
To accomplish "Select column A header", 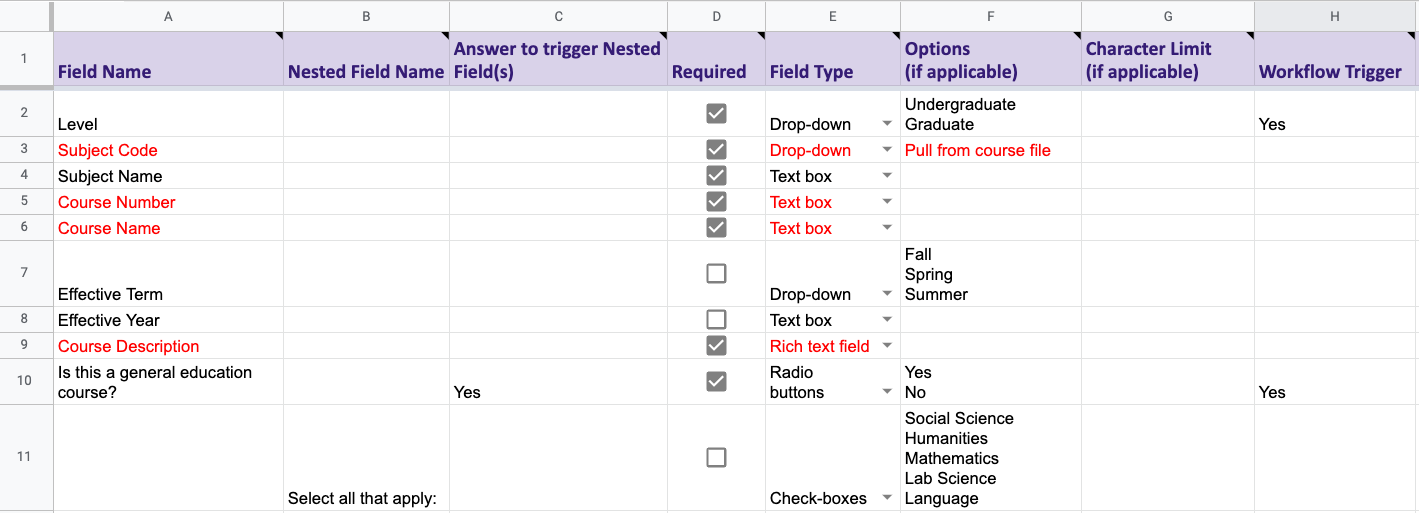I will pos(168,16).
